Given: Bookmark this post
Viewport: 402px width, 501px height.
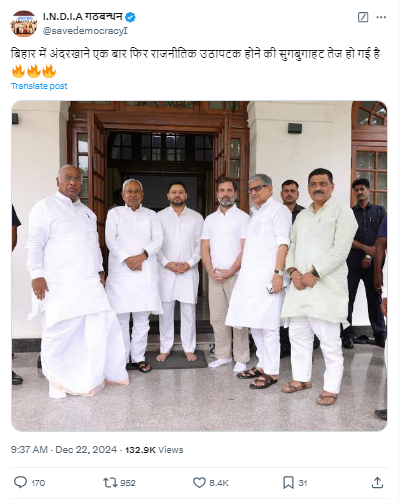Looking at the screenshot, I should click(x=288, y=482).
